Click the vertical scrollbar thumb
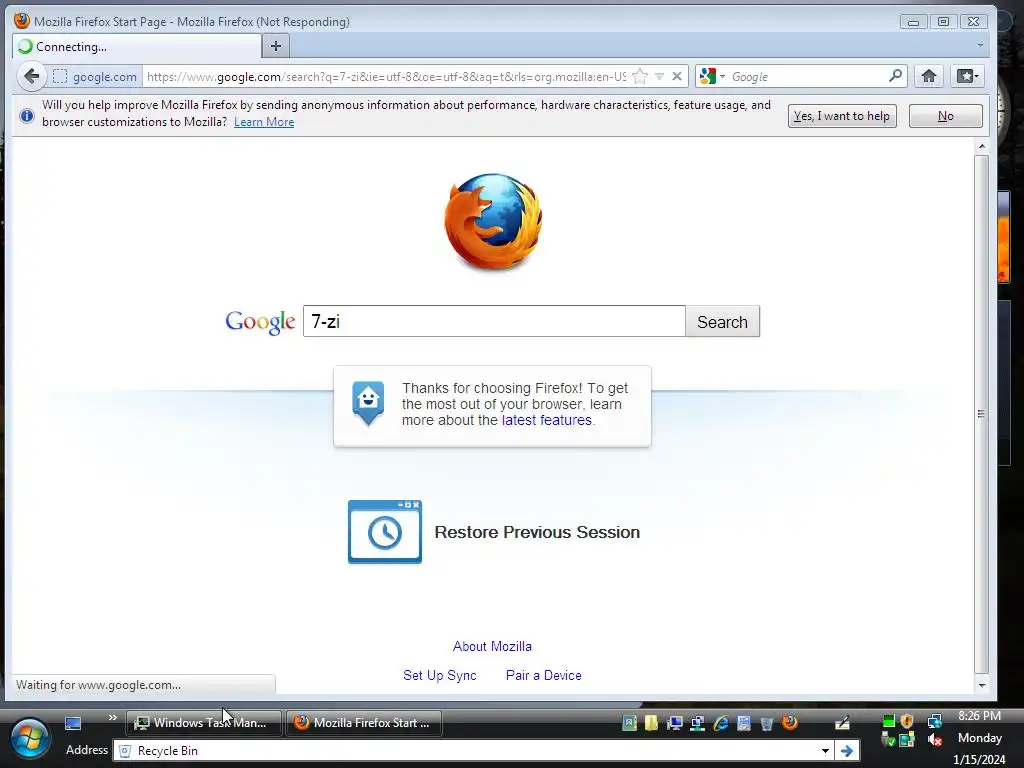Viewport: 1024px width, 768px height. [982, 413]
